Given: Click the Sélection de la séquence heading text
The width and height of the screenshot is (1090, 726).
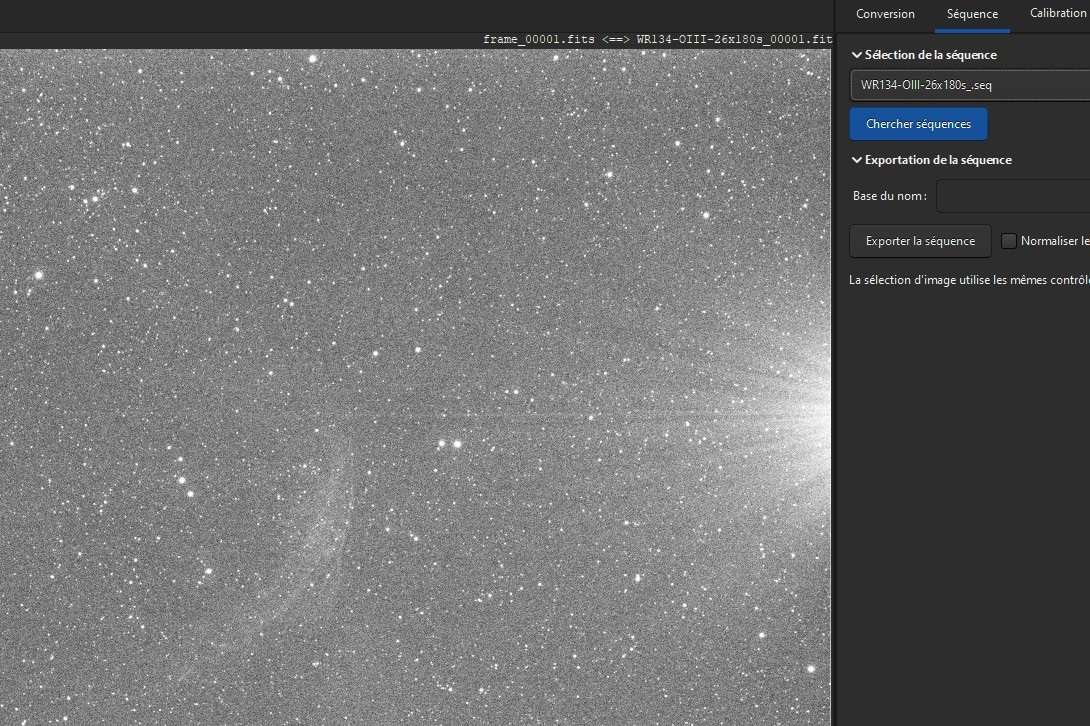Looking at the screenshot, I should coord(930,55).
